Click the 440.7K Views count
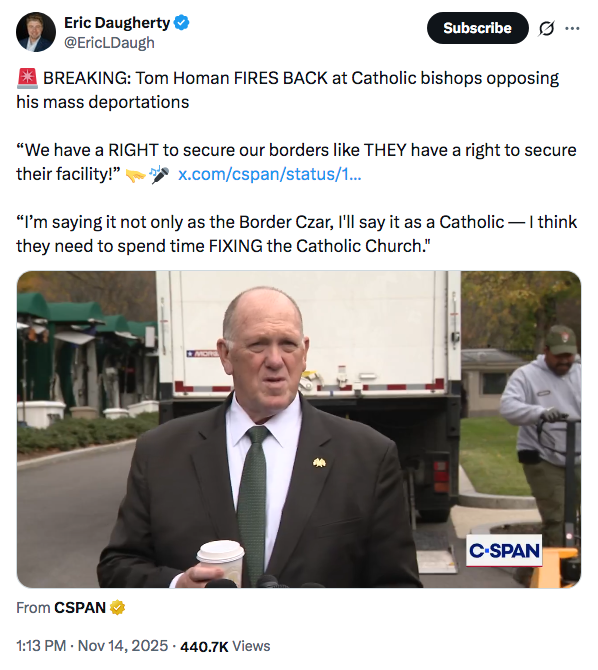 pos(225,646)
